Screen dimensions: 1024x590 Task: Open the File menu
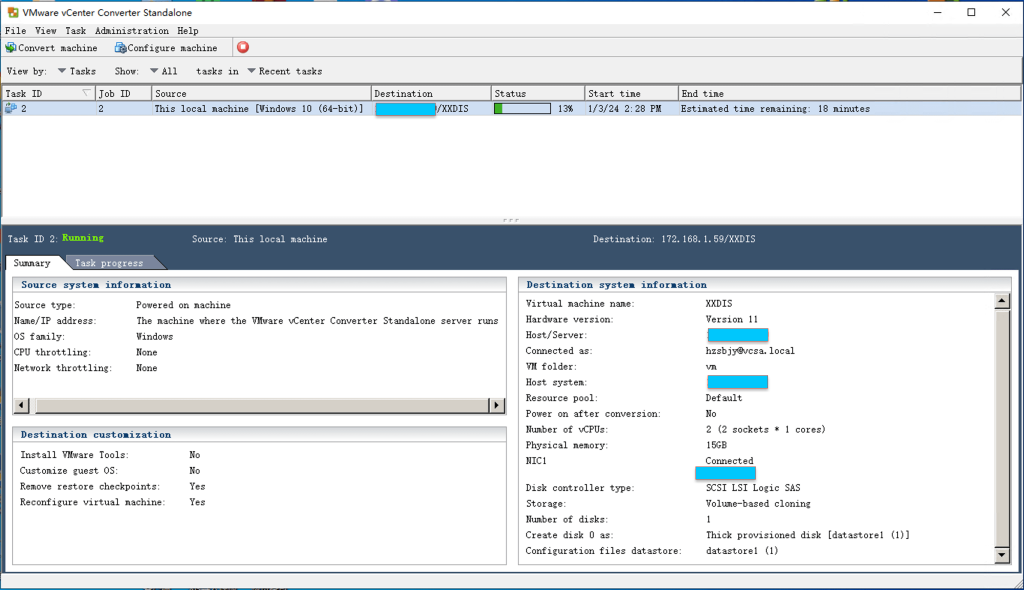[x=16, y=31]
